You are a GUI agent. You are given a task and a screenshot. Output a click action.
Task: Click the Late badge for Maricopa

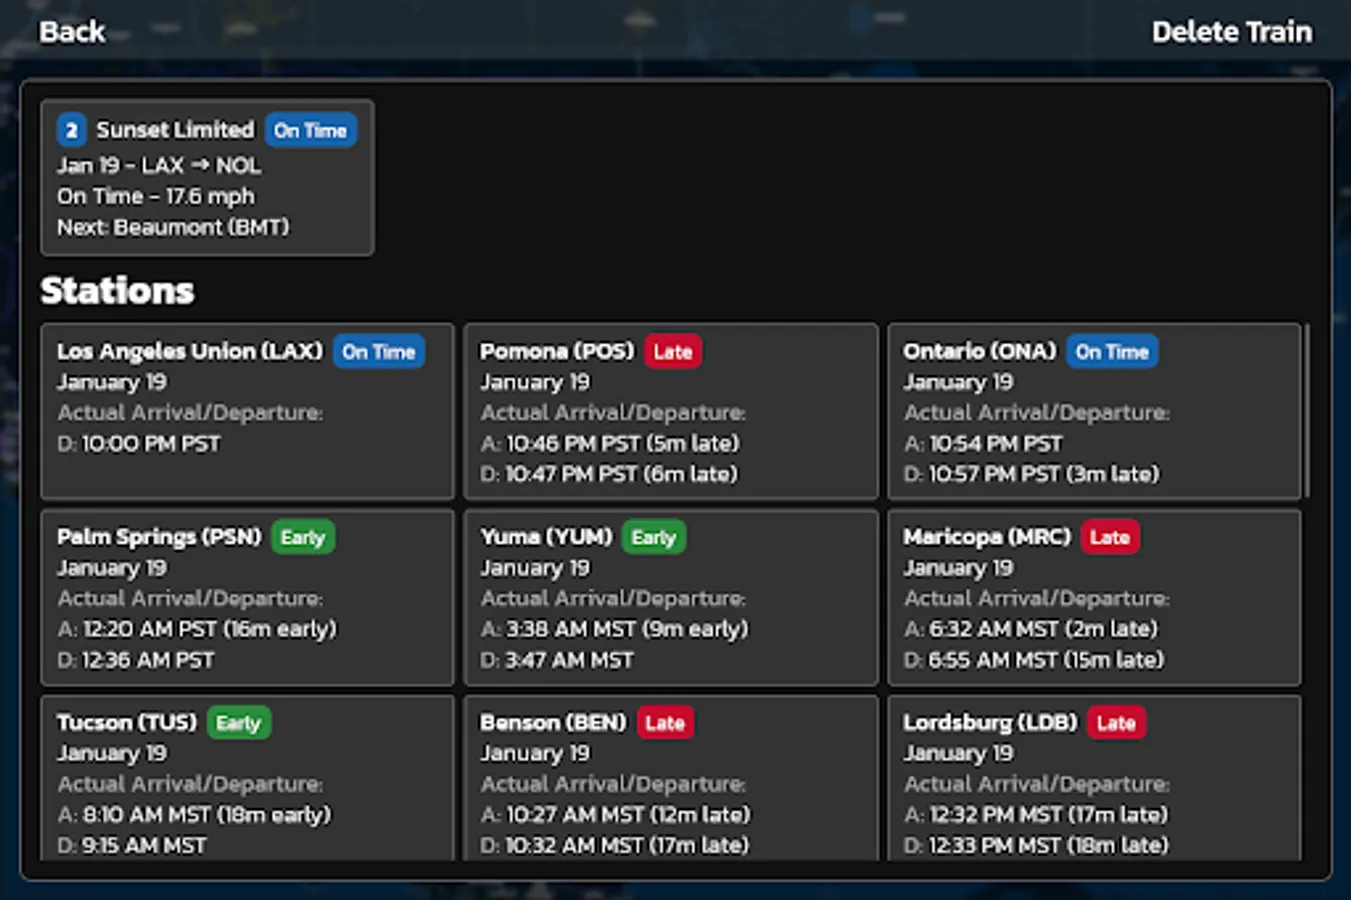click(1109, 538)
